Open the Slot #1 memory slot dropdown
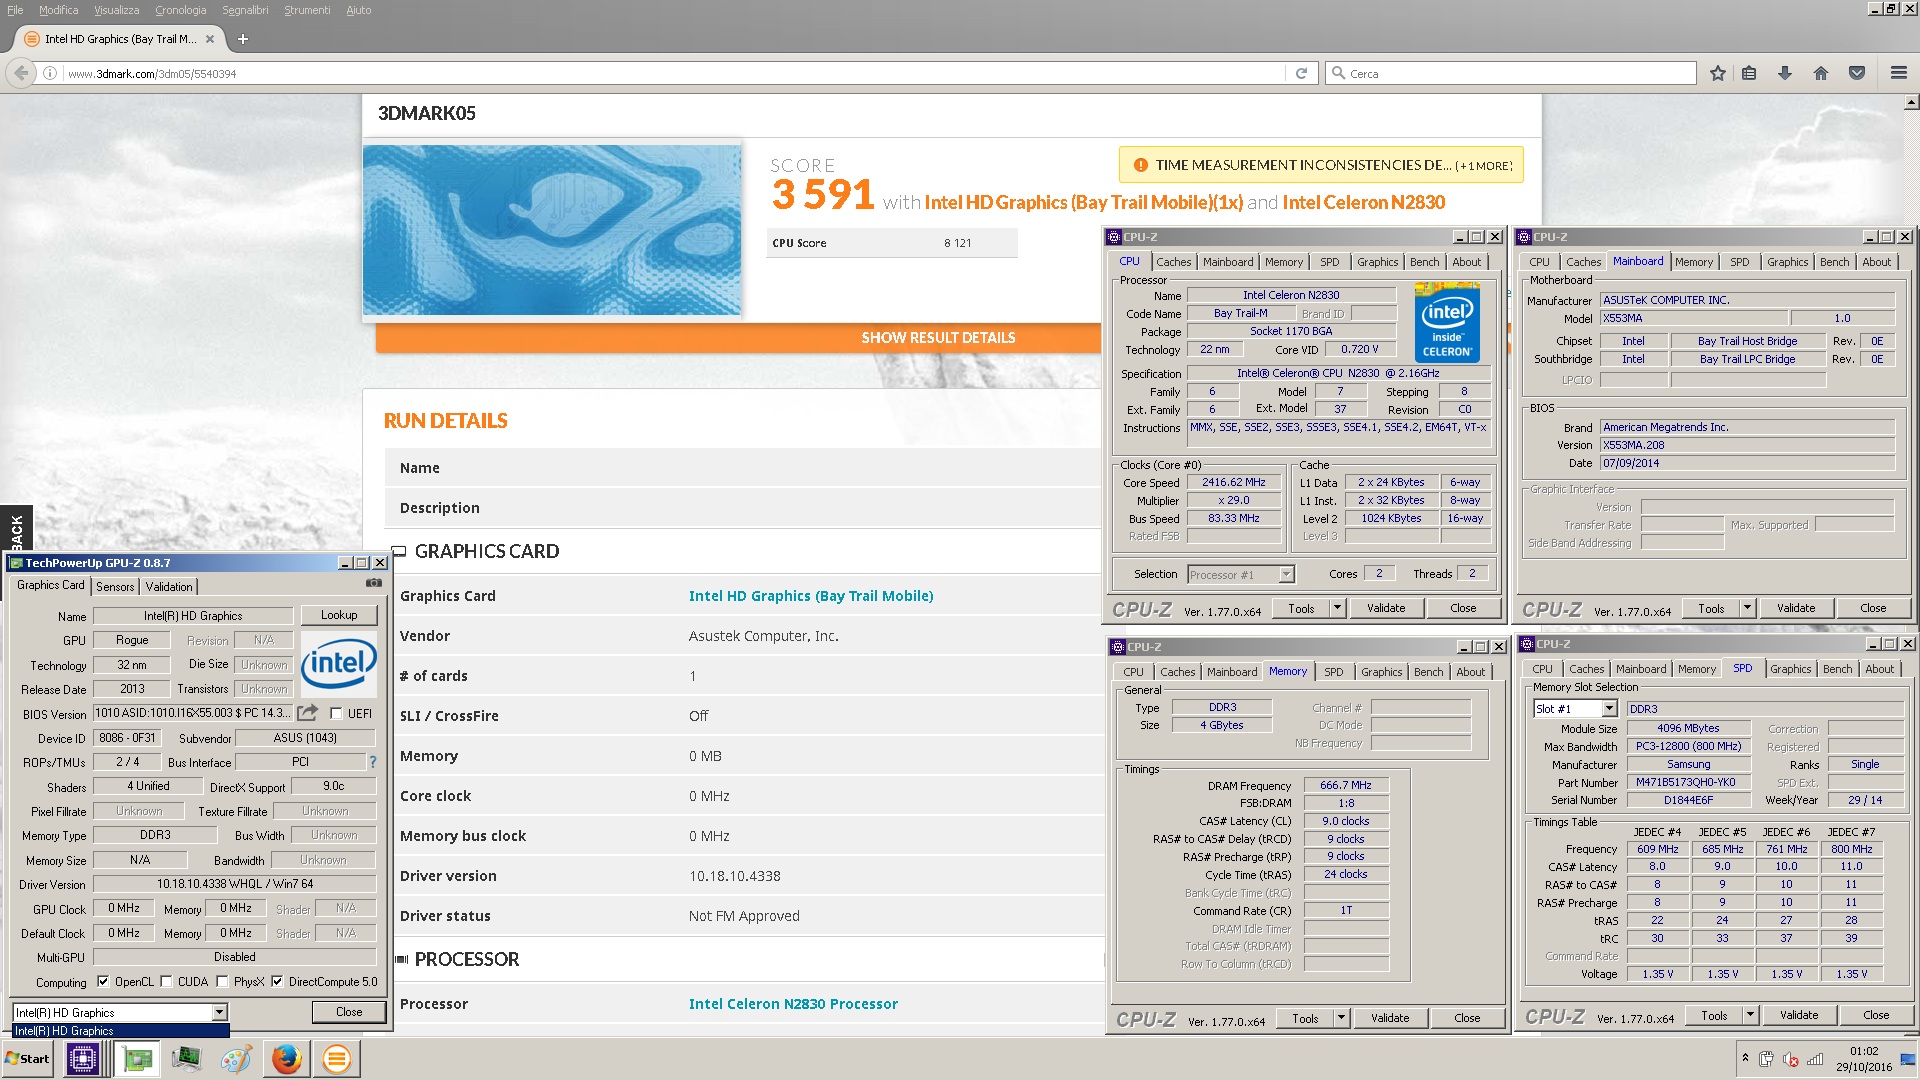Screen dimensions: 1920x1080 (1609, 708)
